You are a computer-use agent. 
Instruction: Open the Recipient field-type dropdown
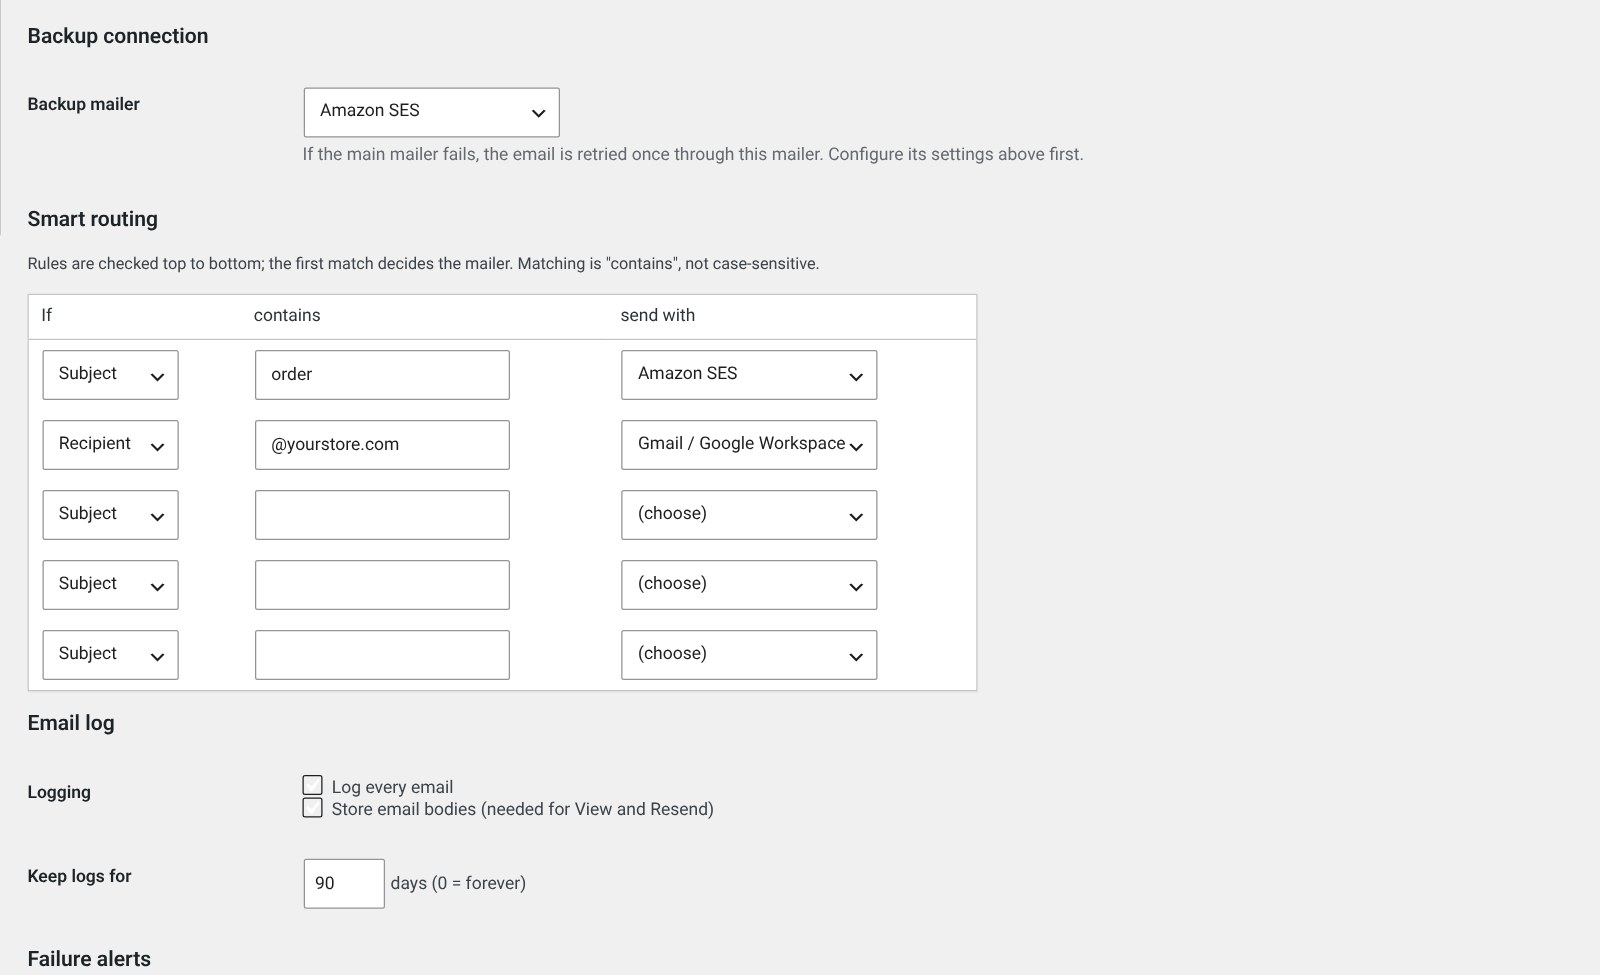pos(110,445)
